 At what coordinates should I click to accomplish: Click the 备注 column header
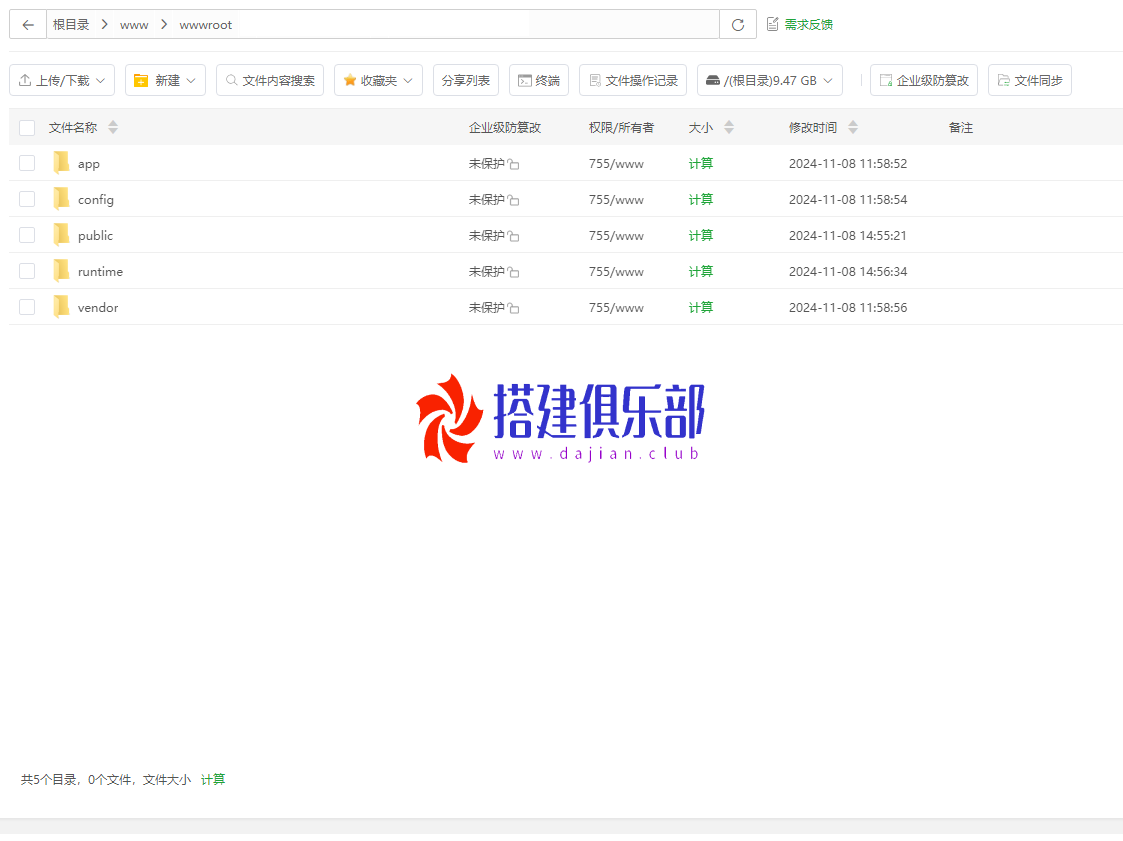coord(960,128)
